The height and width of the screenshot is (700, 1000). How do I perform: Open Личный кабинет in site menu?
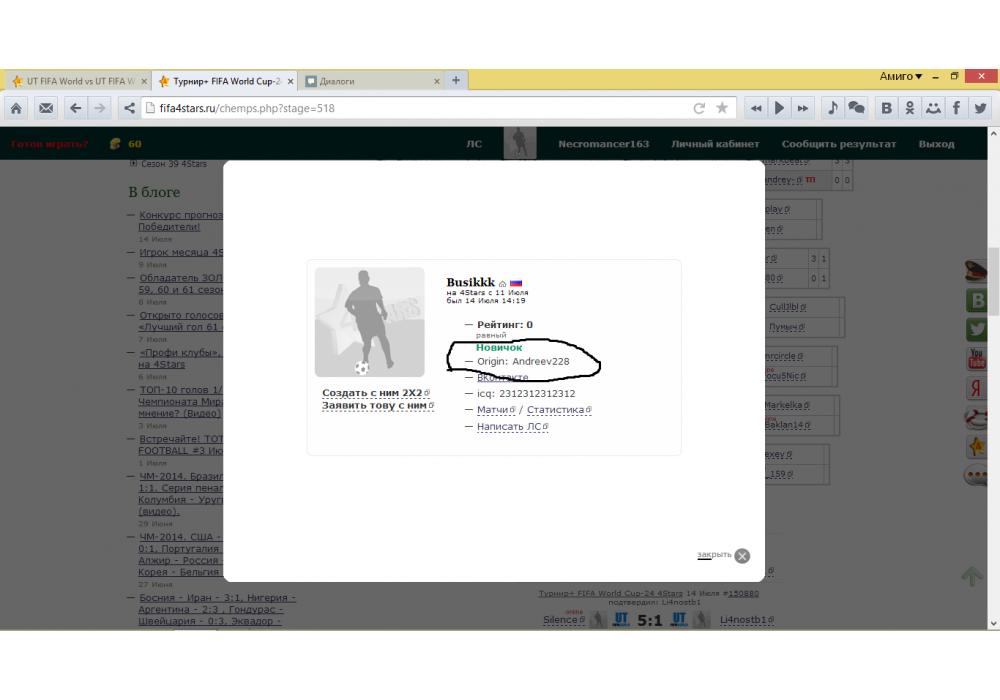[x=715, y=144]
